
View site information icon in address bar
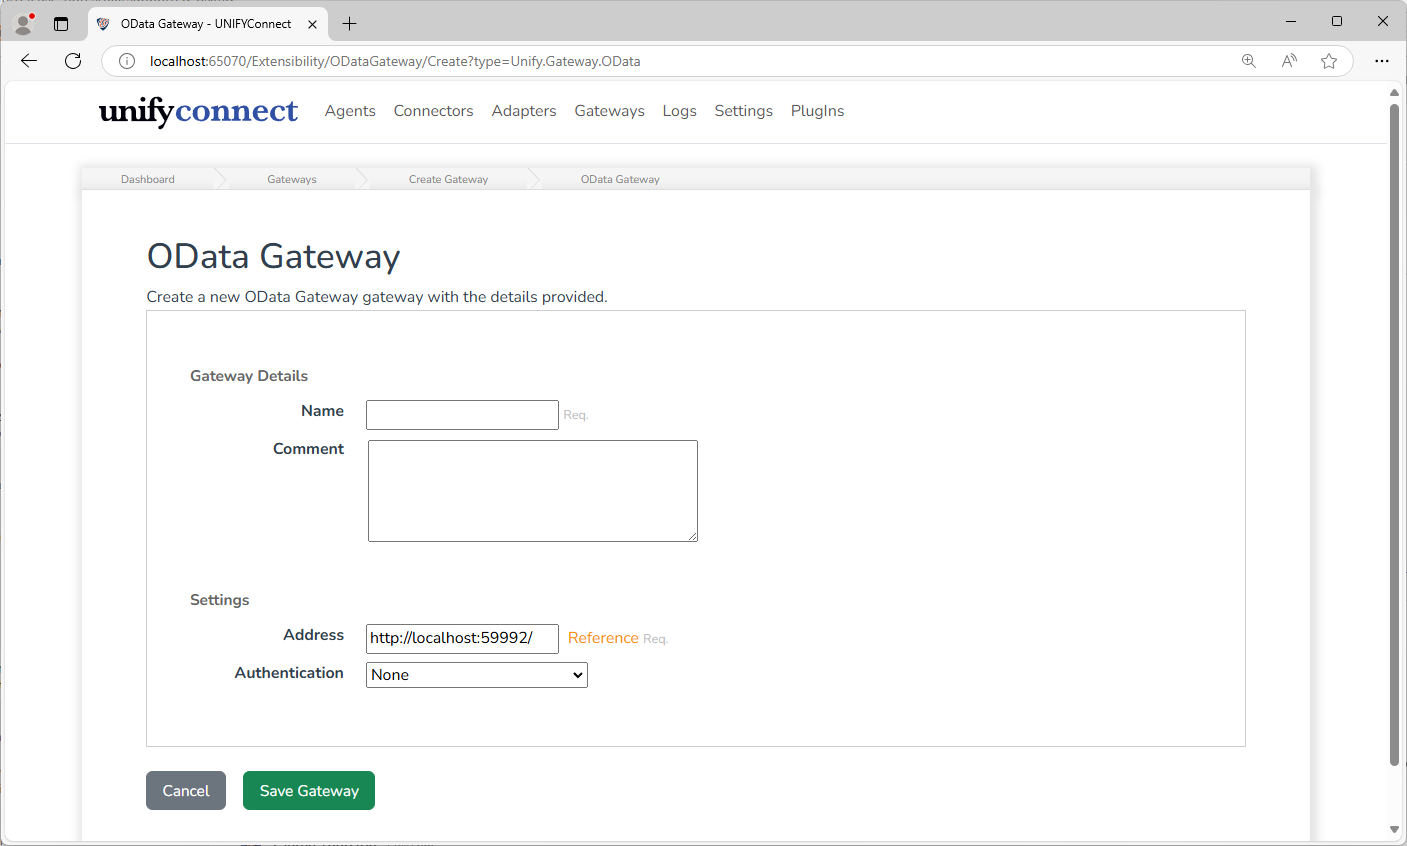point(127,61)
